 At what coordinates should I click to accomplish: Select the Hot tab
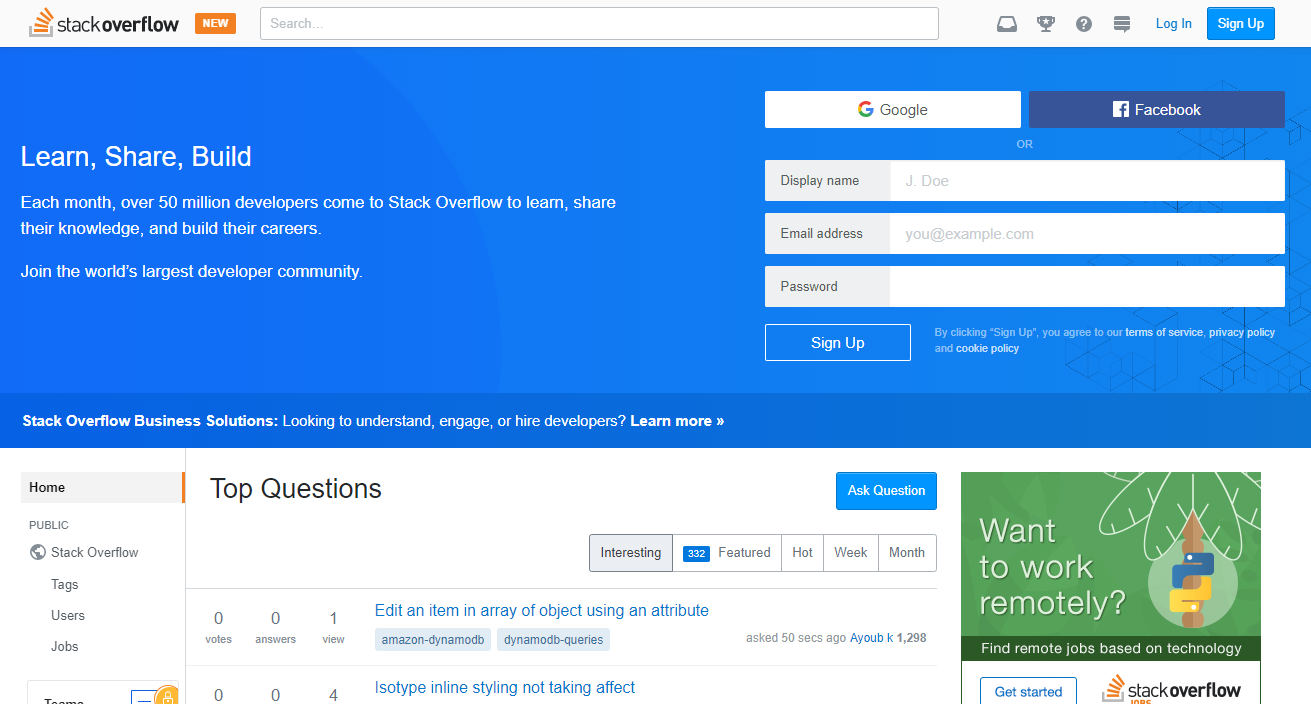(802, 552)
